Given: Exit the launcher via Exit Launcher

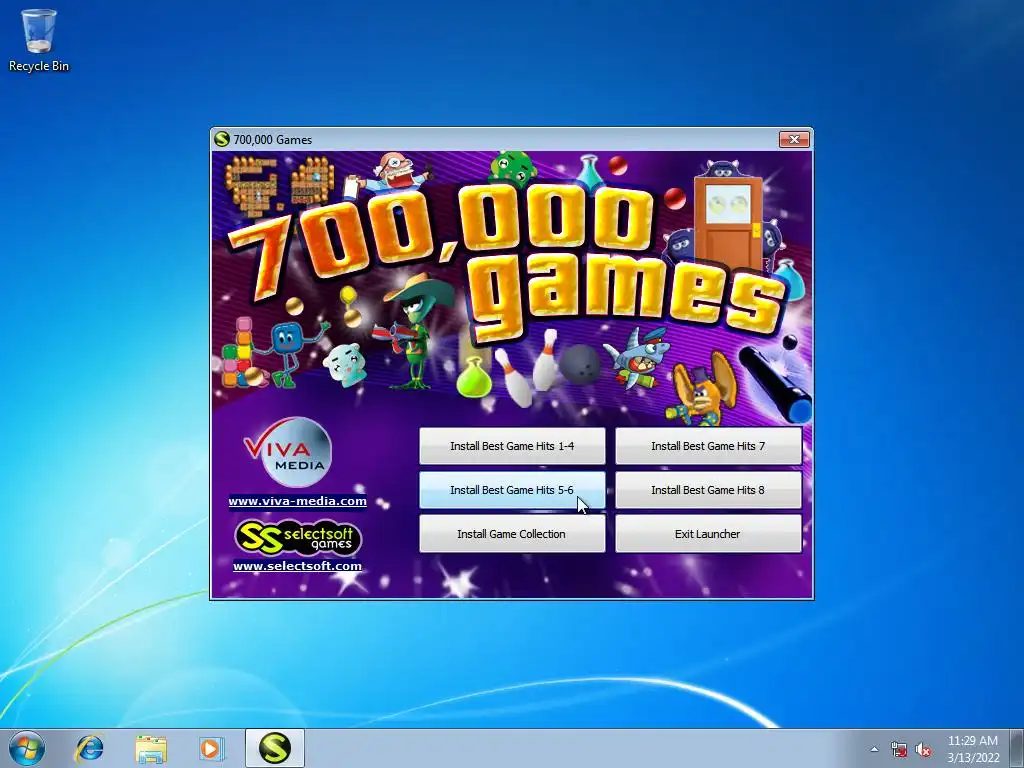Looking at the screenshot, I should pyautogui.click(x=708, y=534).
